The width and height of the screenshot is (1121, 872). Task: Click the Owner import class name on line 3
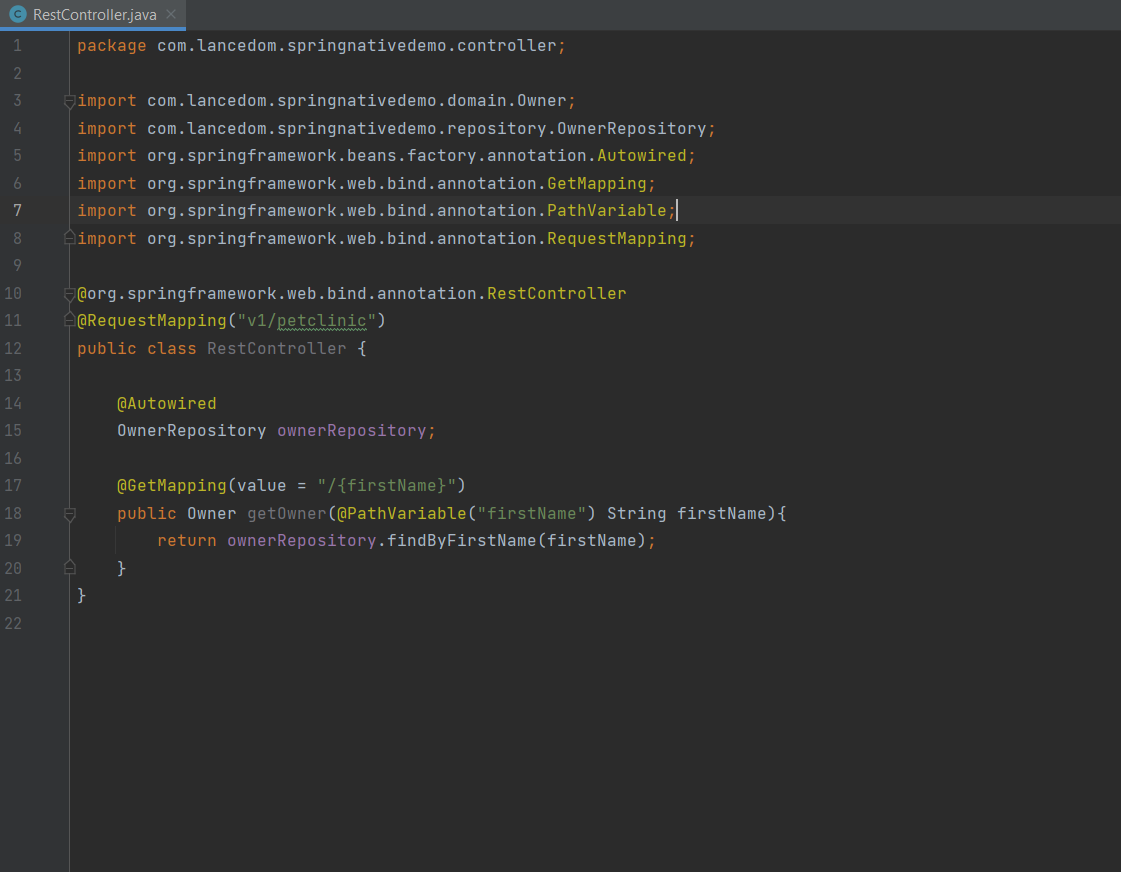coord(541,101)
